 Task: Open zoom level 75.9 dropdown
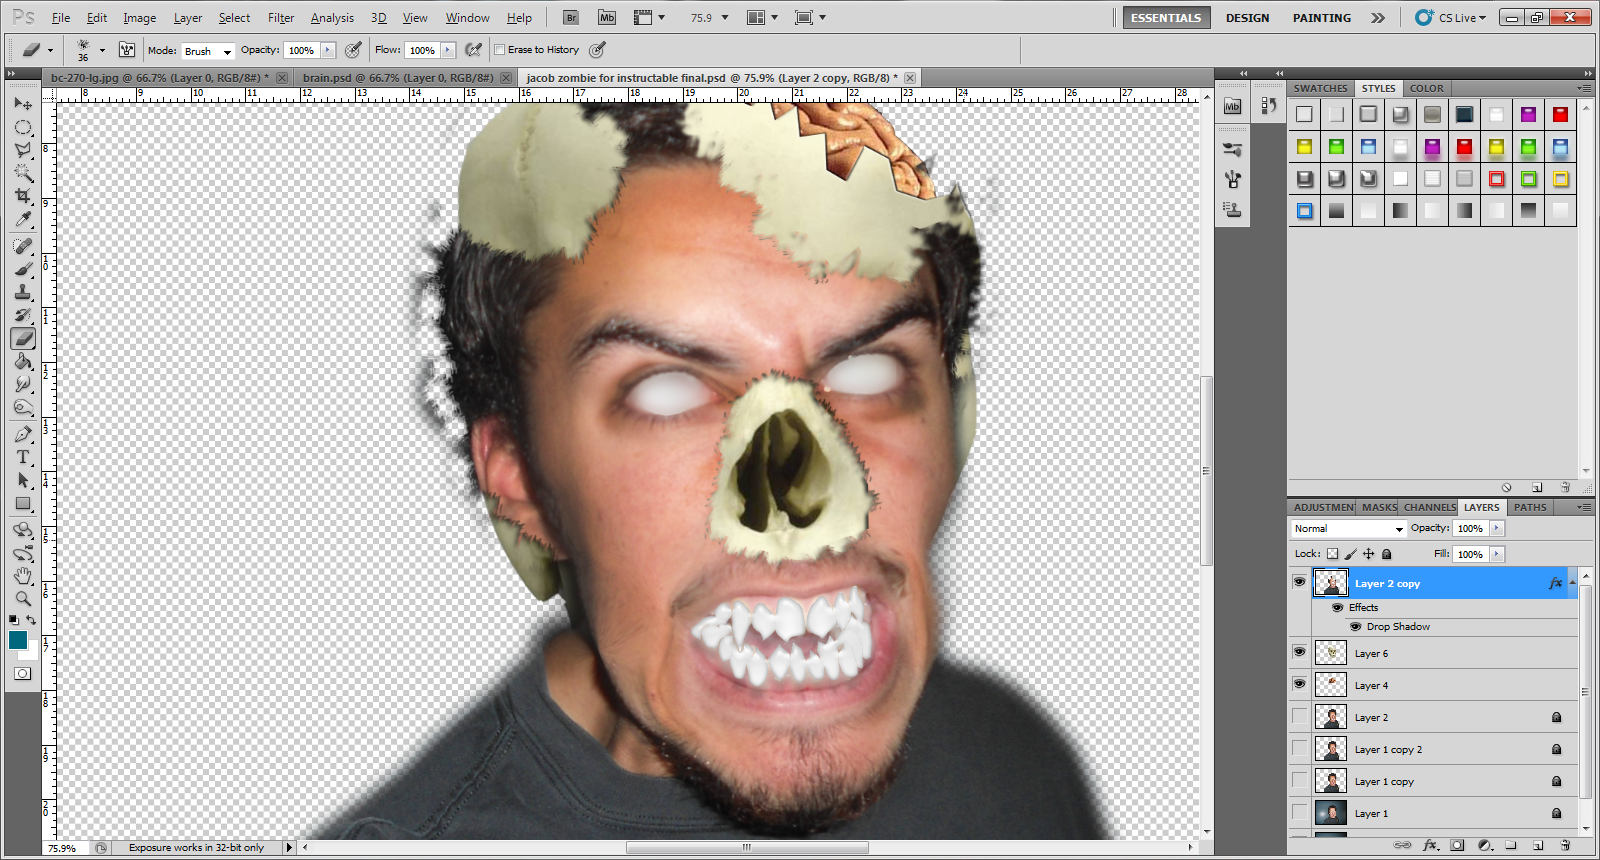click(x=725, y=18)
